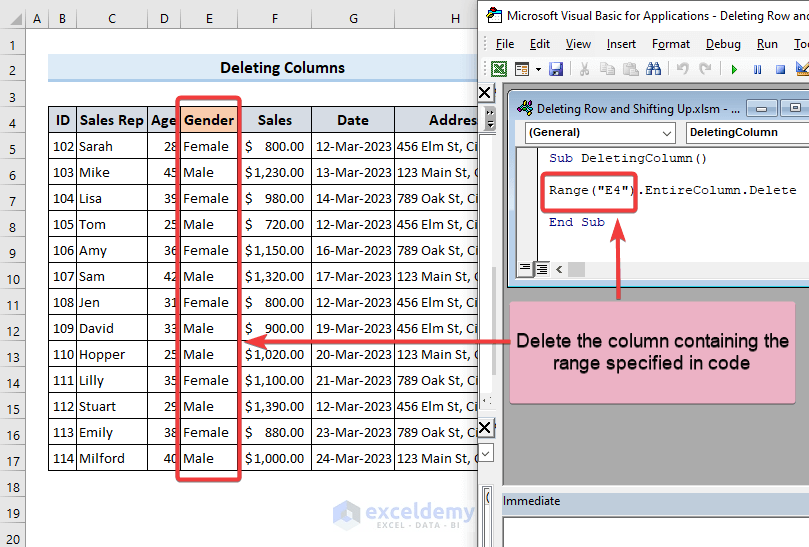Image resolution: width=809 pixels, height=547 pixels.
Task: Select row 10 header in Excel
Action: [x=12, y=279]
